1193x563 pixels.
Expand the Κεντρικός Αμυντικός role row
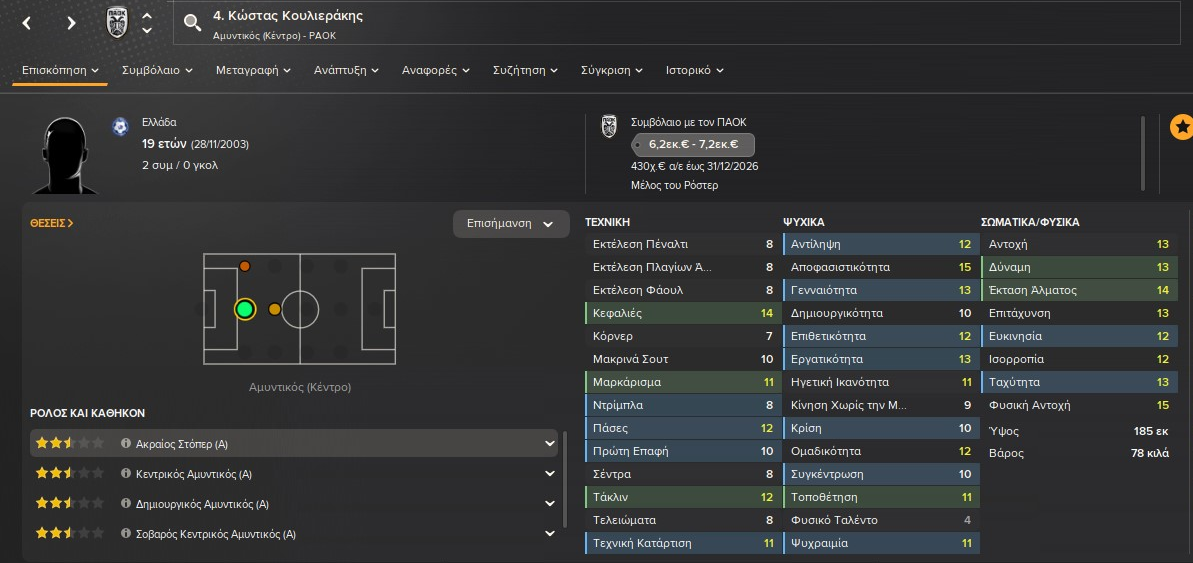(x=549, y=474)
